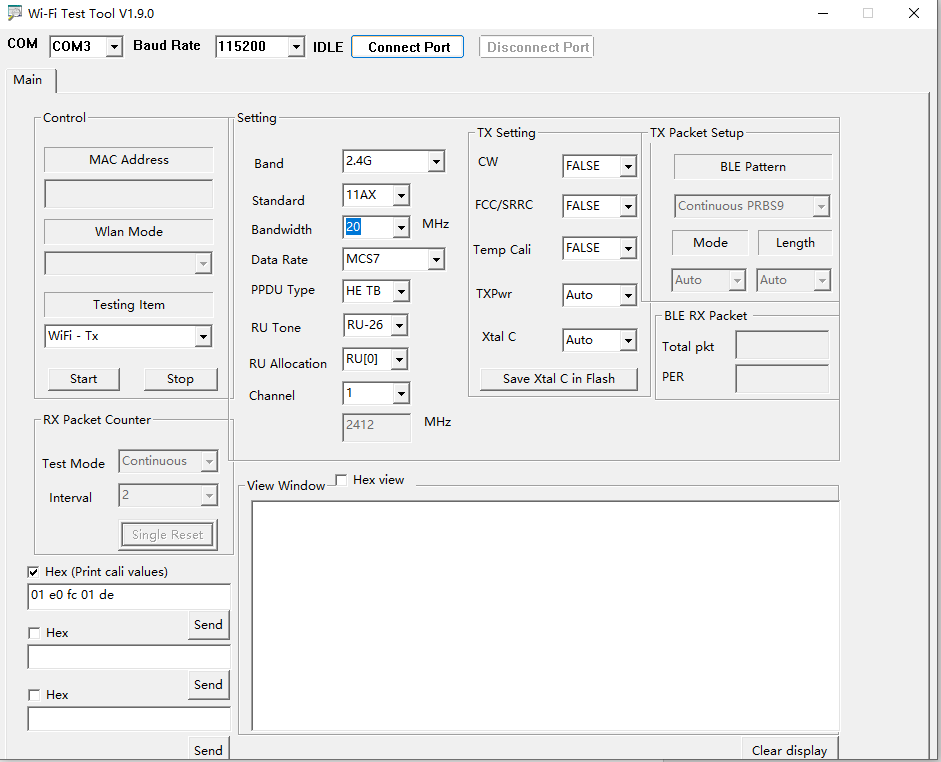Image resolution: width=941 pixels, height=762 pixels.
Task: Tick the second Hex checkbox
Action: pyautogui.click(x=34, y=633)
